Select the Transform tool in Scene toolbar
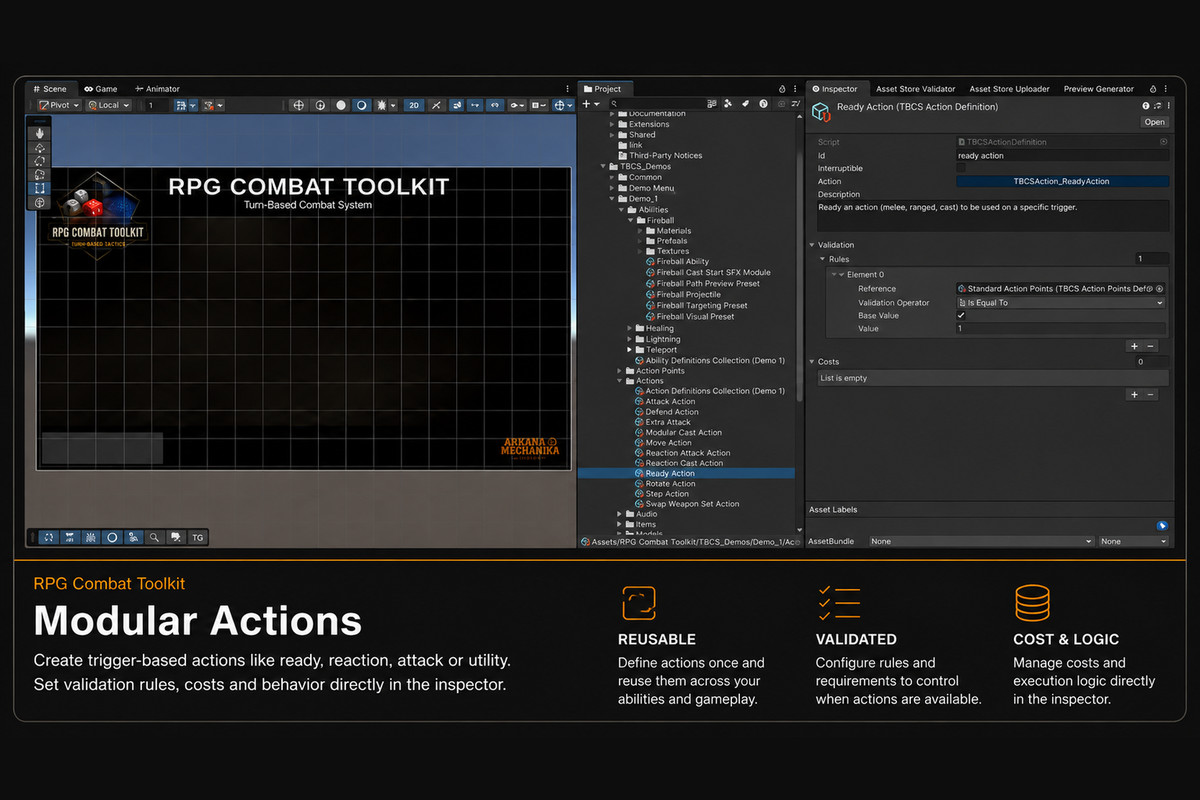The image size is (1200, 800). pos(40,202)
